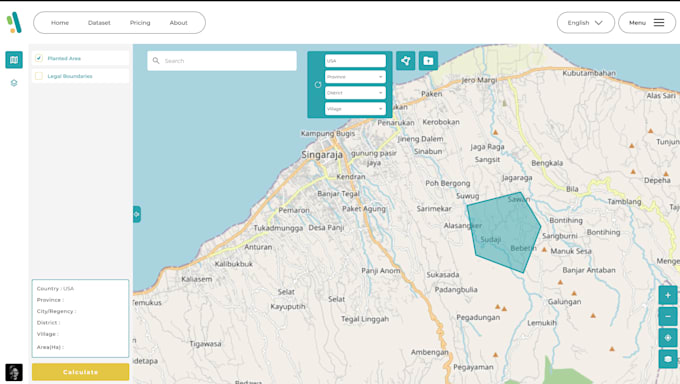Click the teal polygon on map
Image resolution: width=680 pixels, height=384 pixels.
click(x=503, y=232)
